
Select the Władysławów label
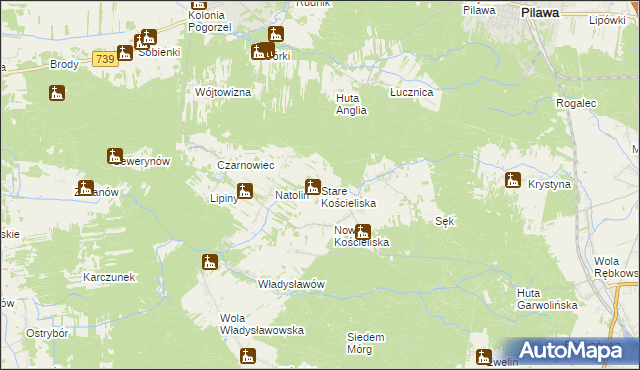click(x=291, y=284)
